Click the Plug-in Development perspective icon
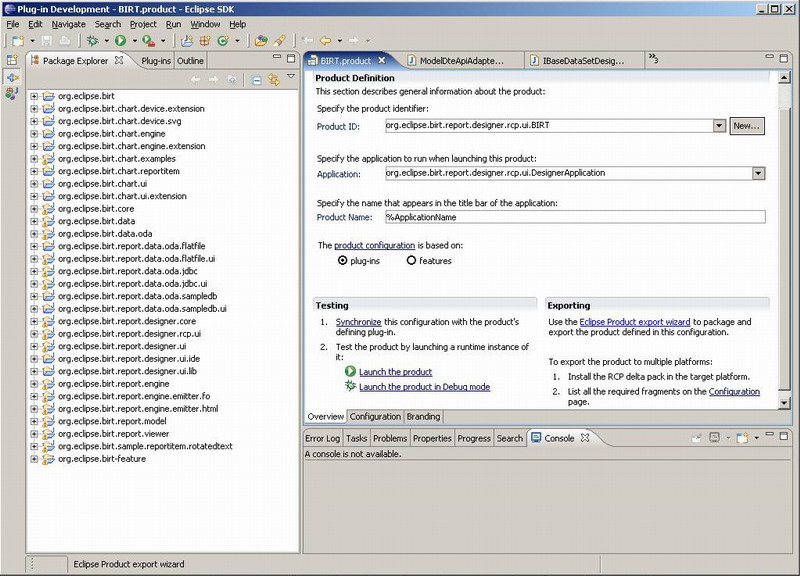The height and width of the screenshot is (576, 800). 12,78
